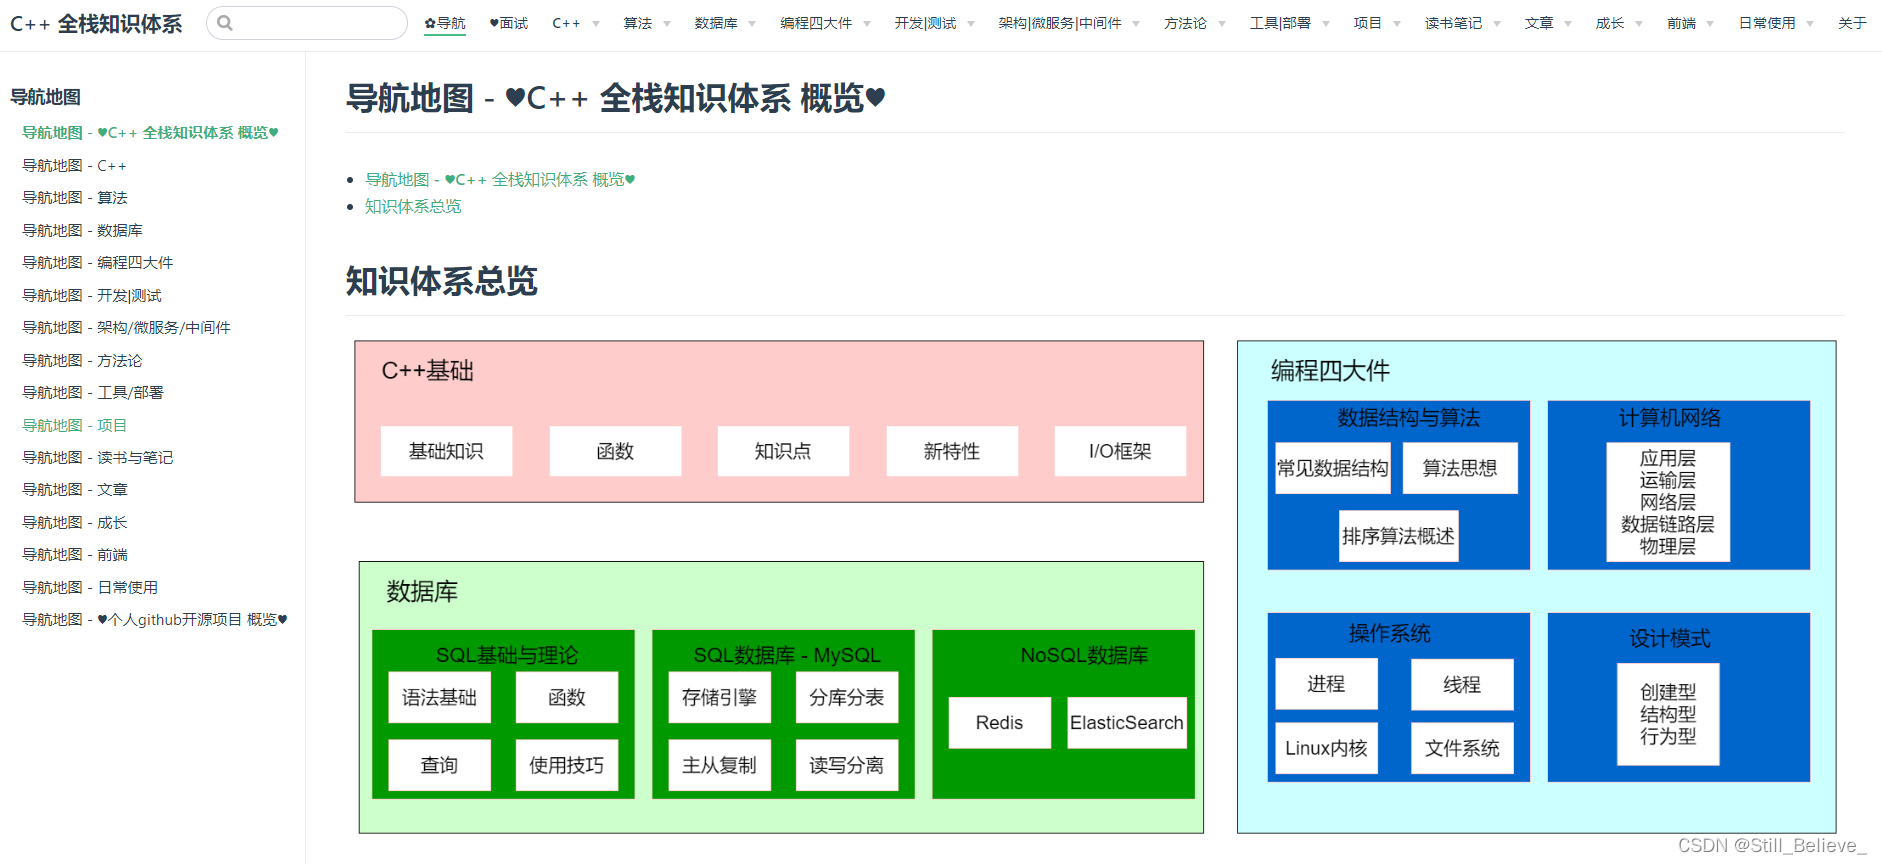
Task: Open sidebar item 导航地图 - 编程四大件
Action: coord(97,263)
